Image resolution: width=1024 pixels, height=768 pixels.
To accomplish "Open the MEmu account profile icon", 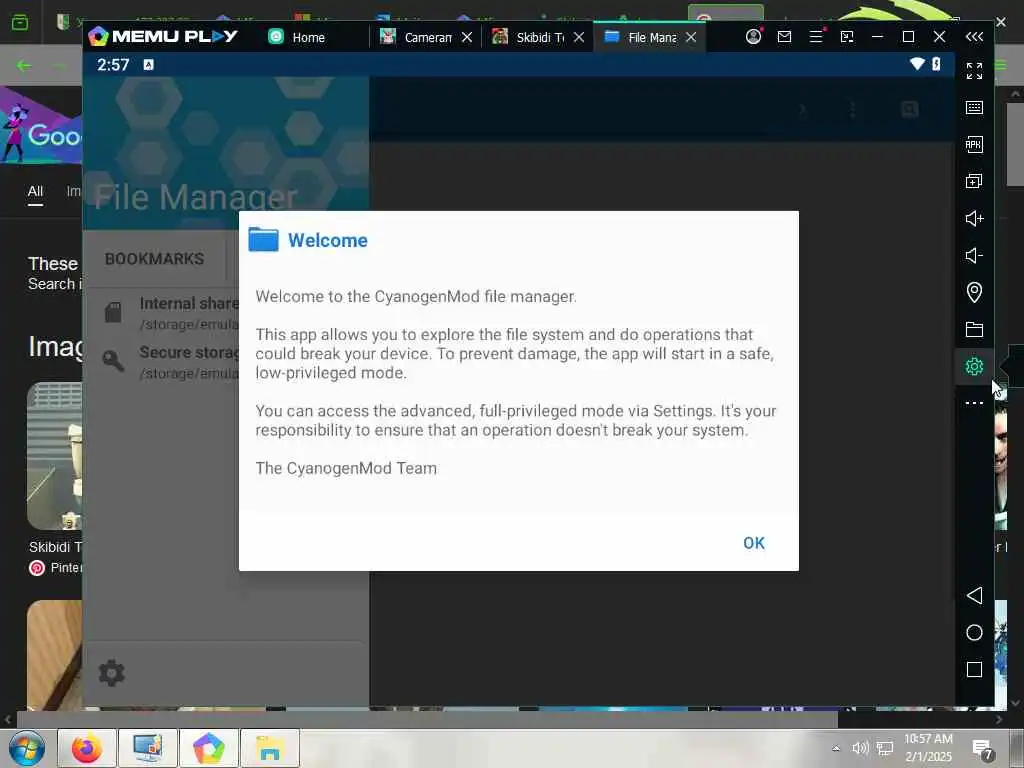I will click(754, 37).
